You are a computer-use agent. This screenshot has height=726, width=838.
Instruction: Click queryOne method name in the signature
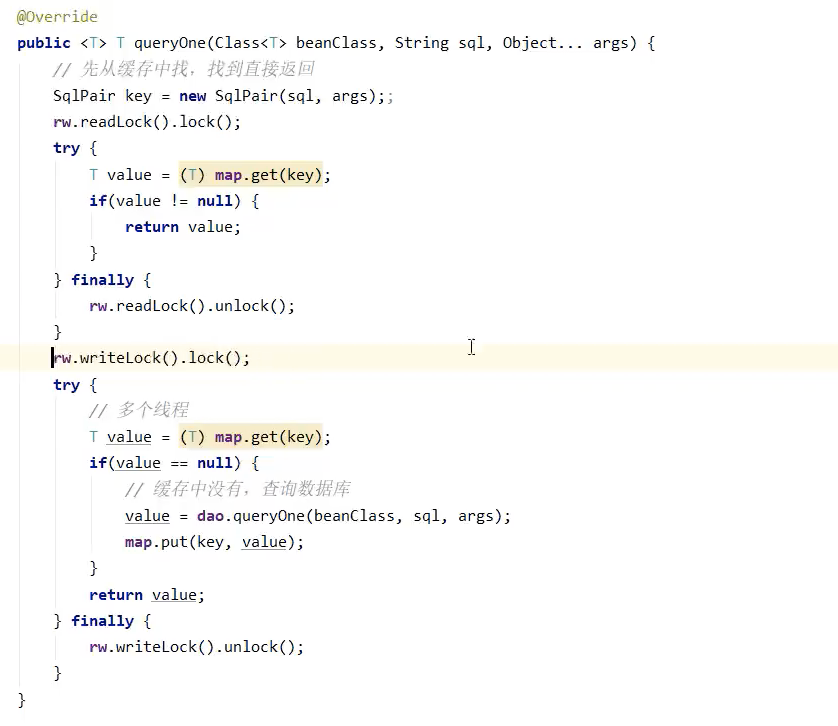click(169, 43)
